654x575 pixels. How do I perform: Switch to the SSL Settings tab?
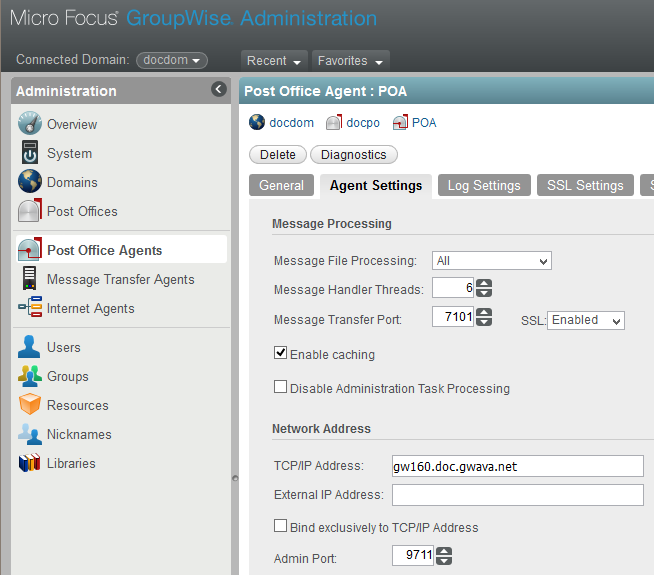[x=585, y=185]
